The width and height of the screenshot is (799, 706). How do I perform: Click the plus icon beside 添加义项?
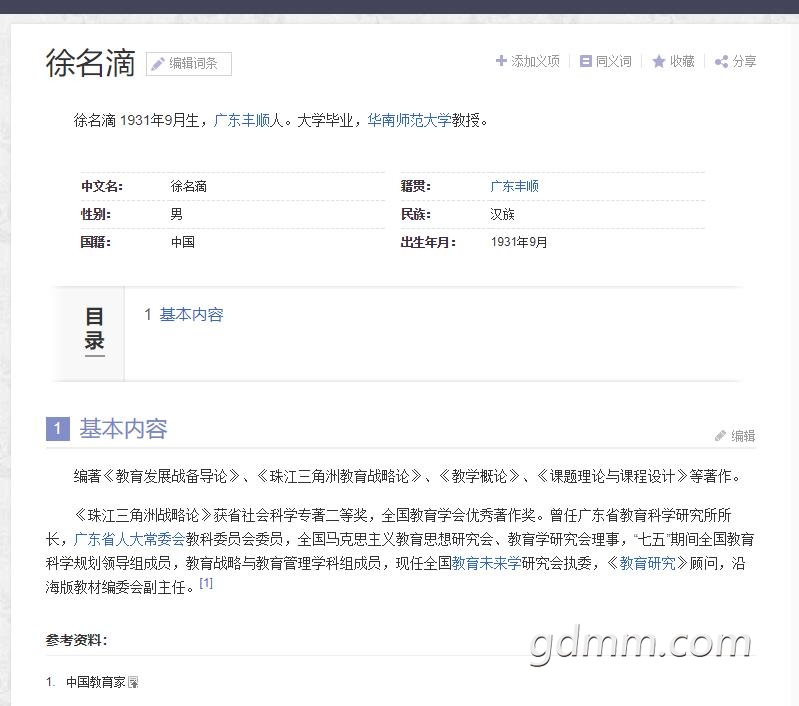501,61
